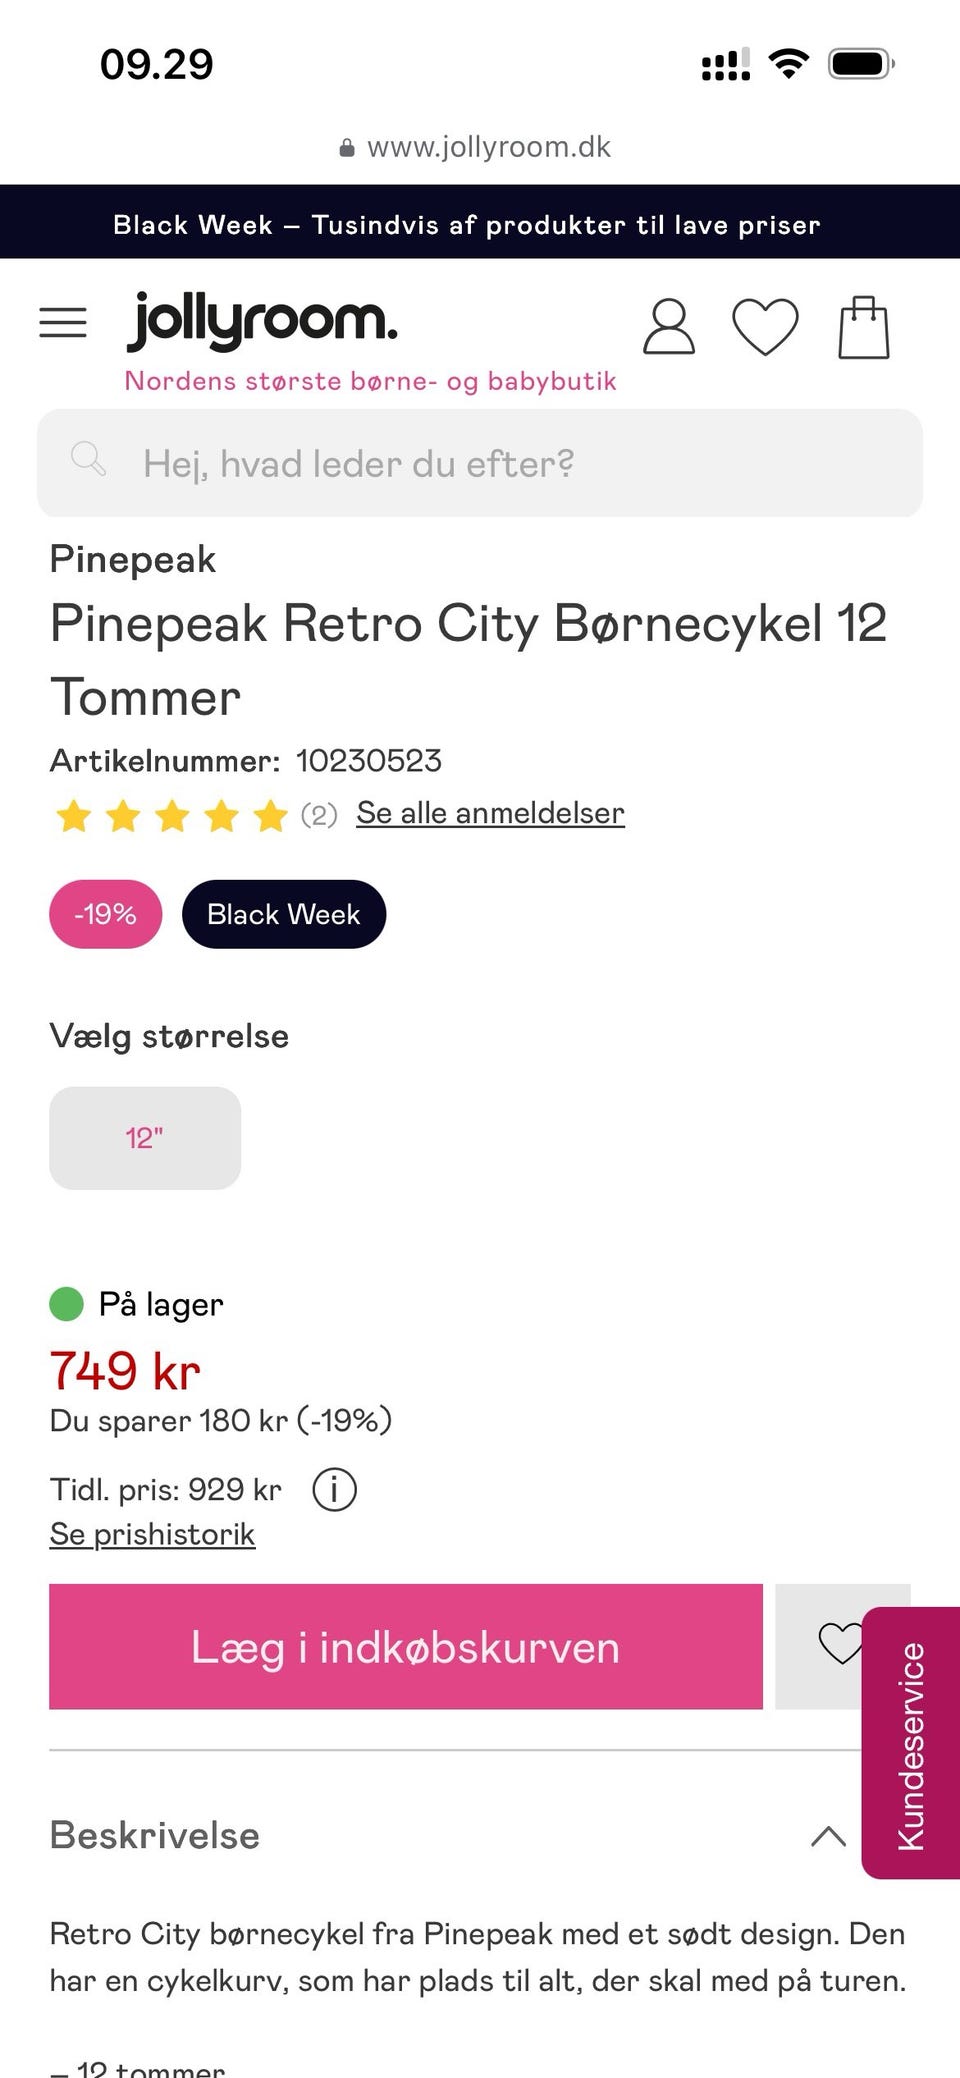Open 'Se alle anmeldelser' link

(x=490, y=813)
